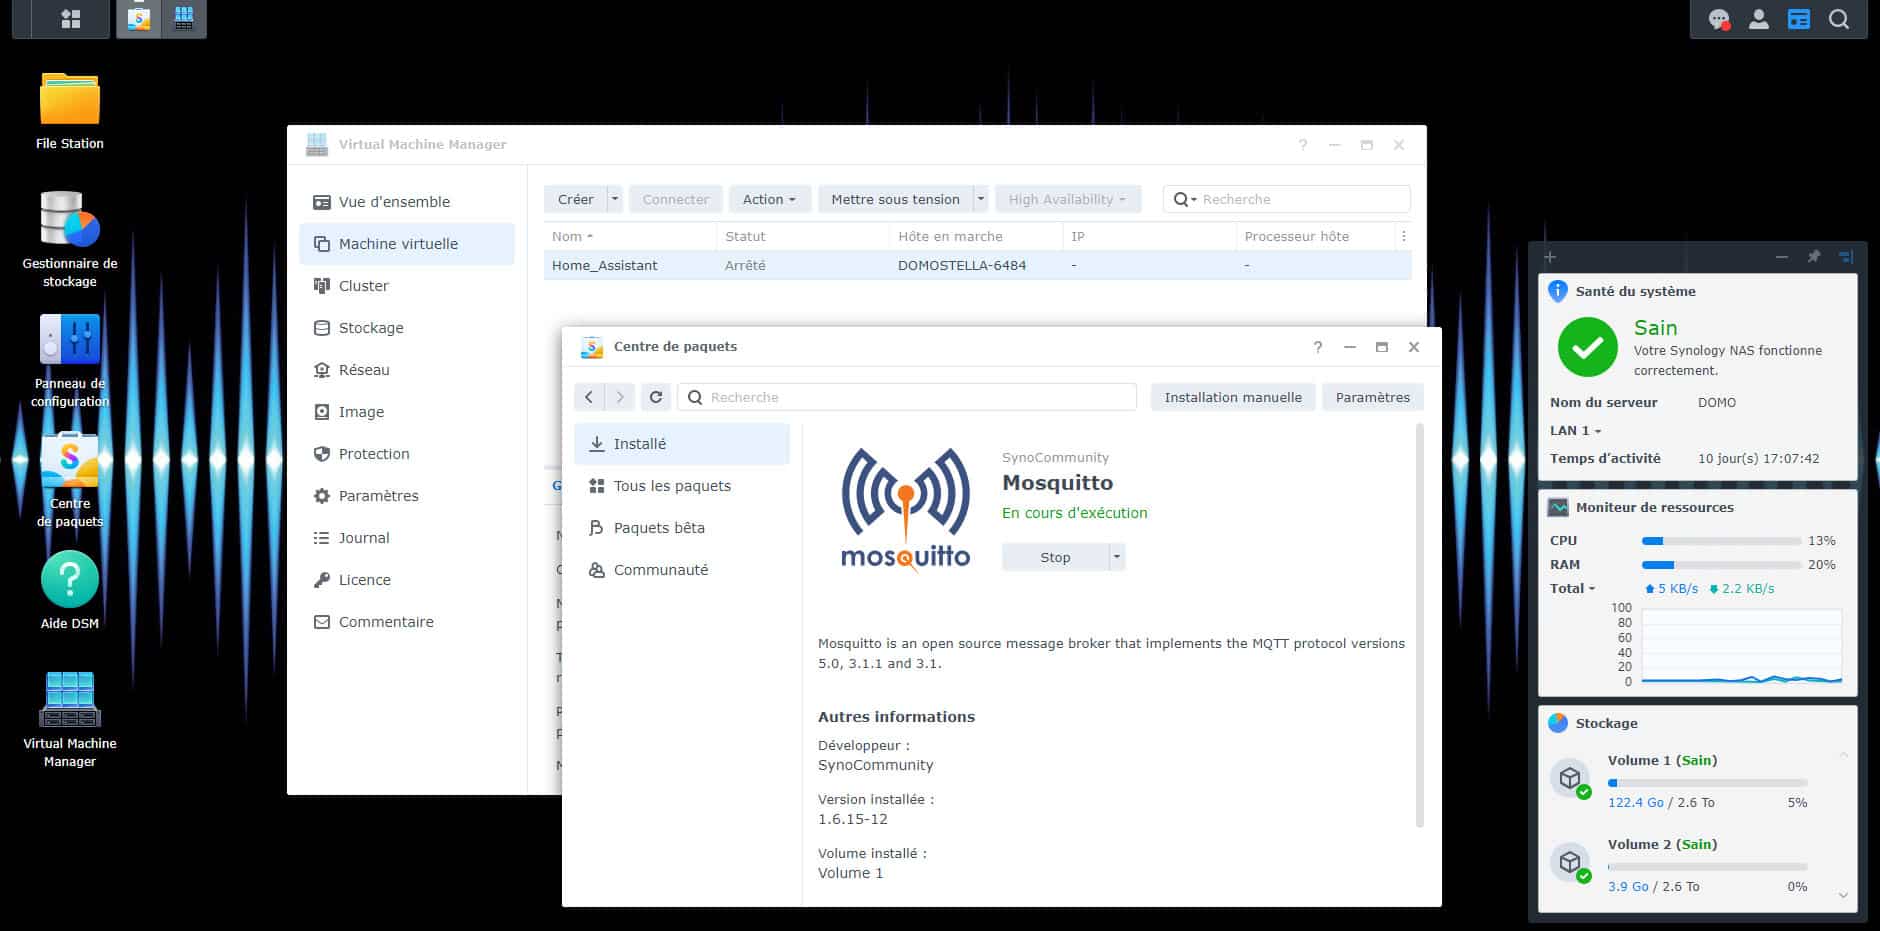Image resolution: width=1880 pixels, height=931 pixels.
Task: Click the Créer button
Action: (x=575, y=199)
